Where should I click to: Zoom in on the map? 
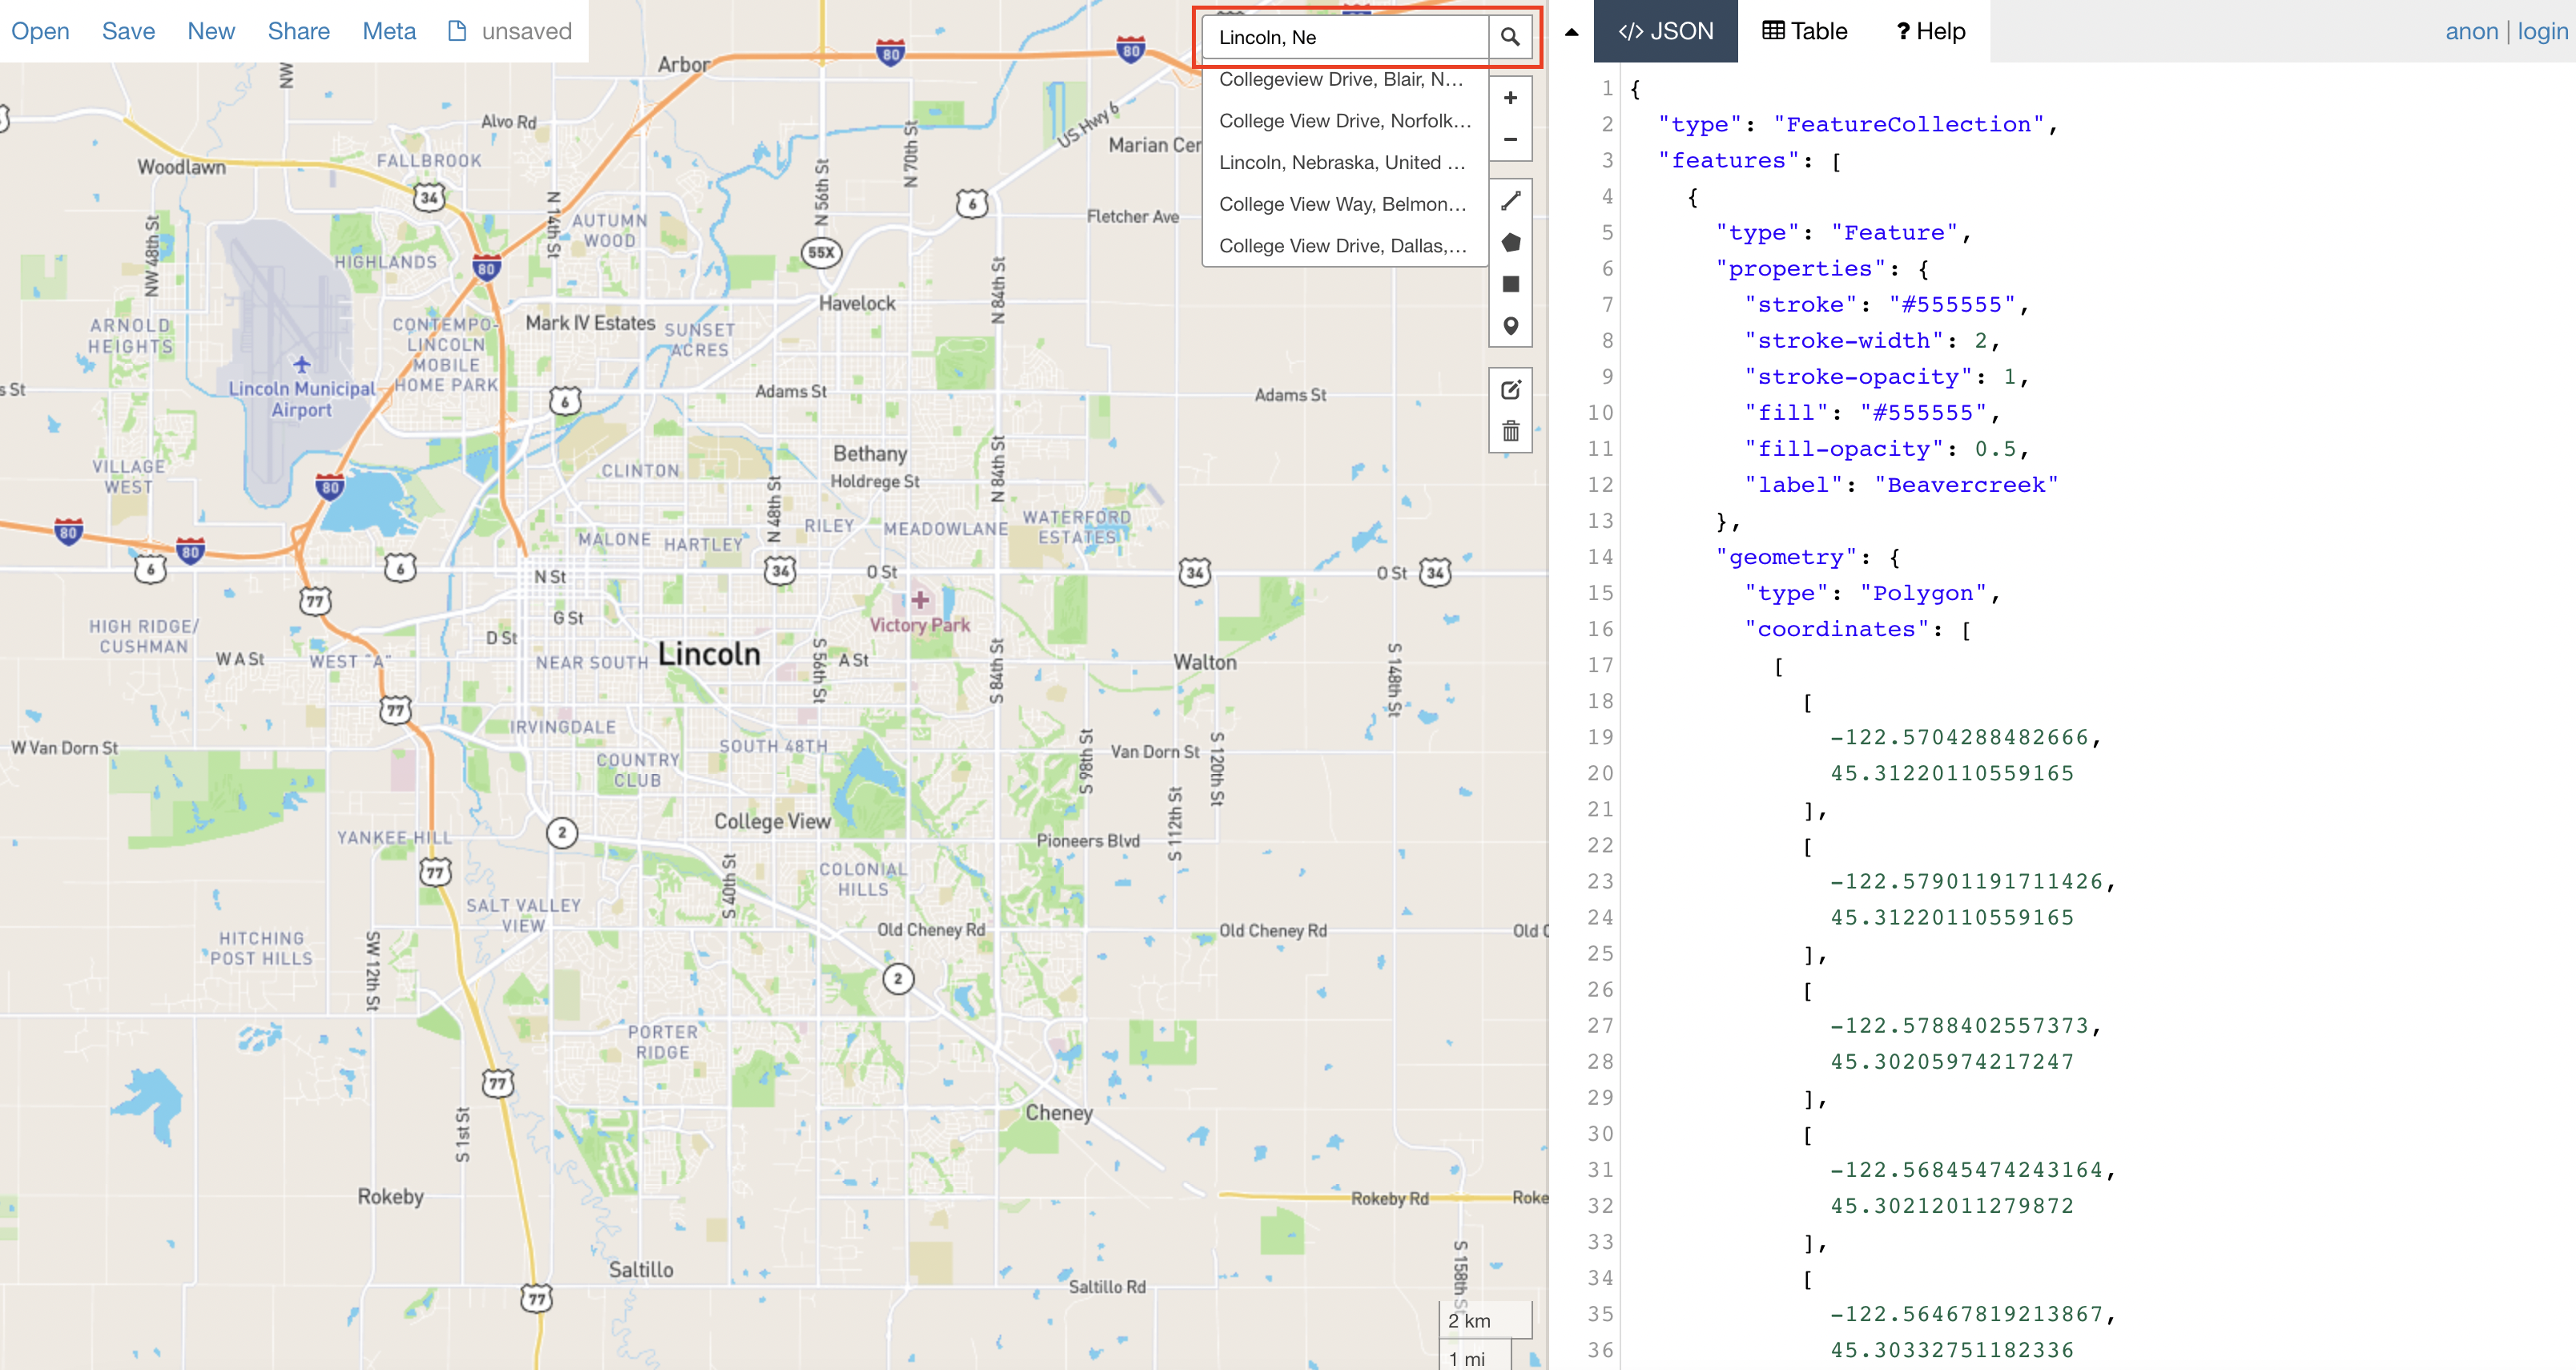coord(1510,98)
